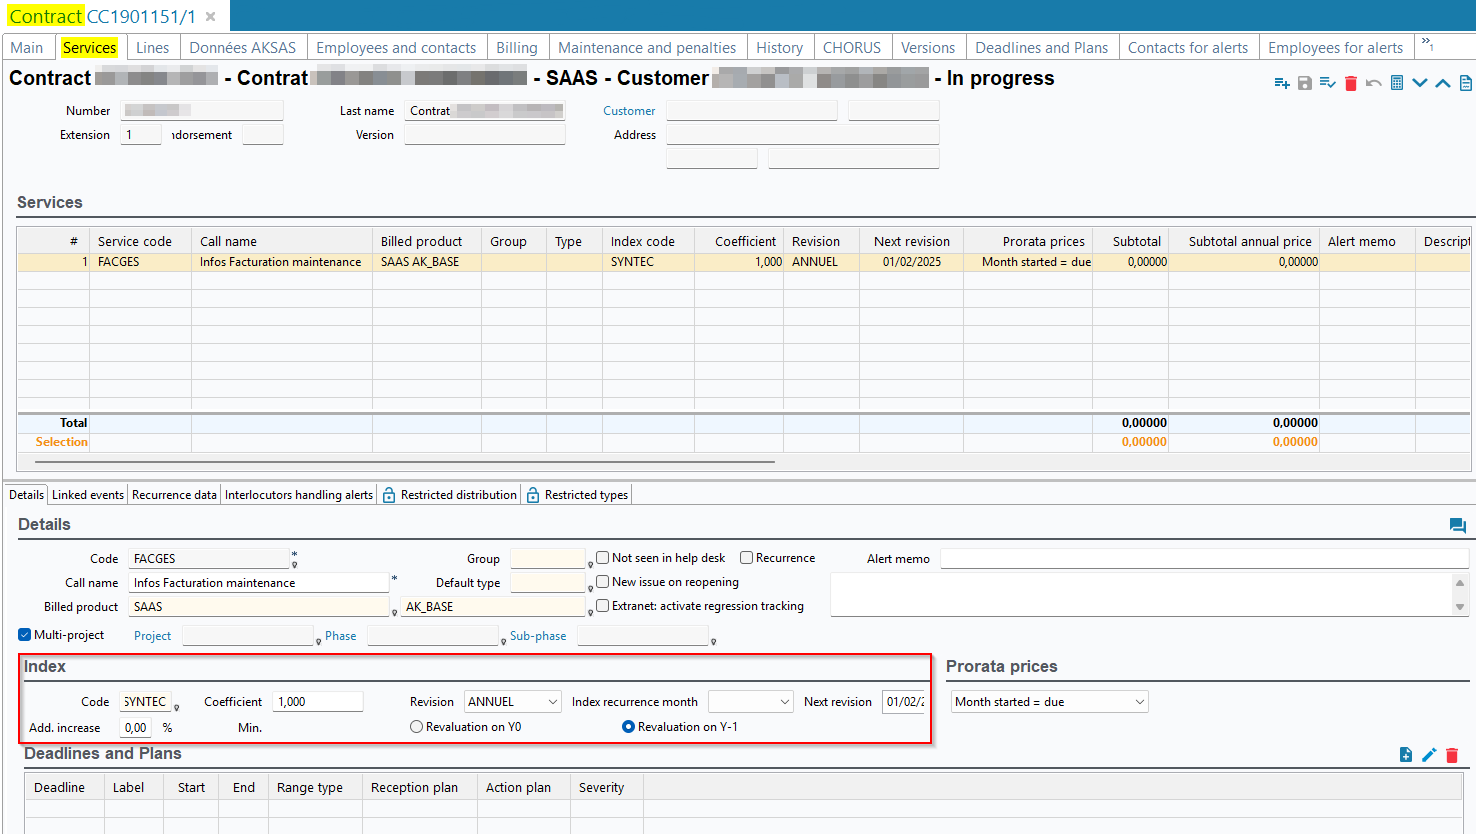Open the calculator icon in top toolbar
The height and width of the screenshot is (834, 1476).
point(1397,83)
